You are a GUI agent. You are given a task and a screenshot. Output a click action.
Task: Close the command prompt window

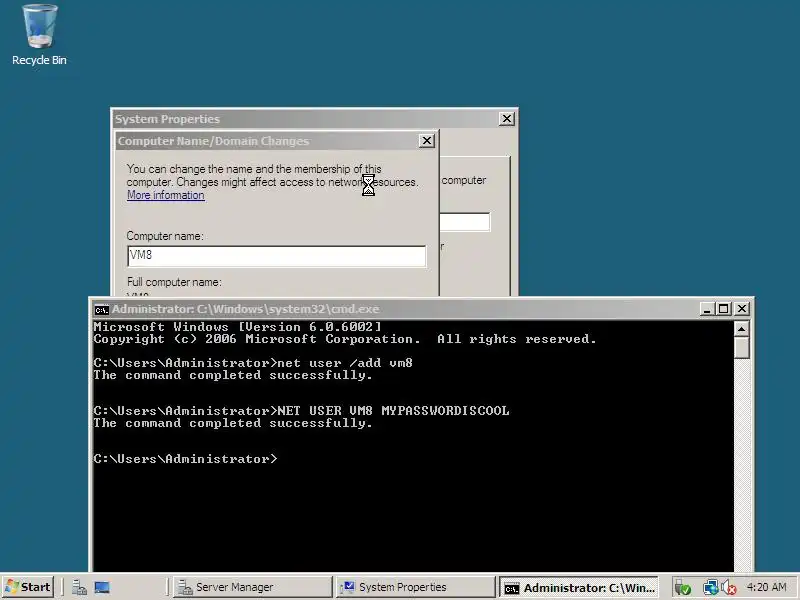tap(742, 309)
